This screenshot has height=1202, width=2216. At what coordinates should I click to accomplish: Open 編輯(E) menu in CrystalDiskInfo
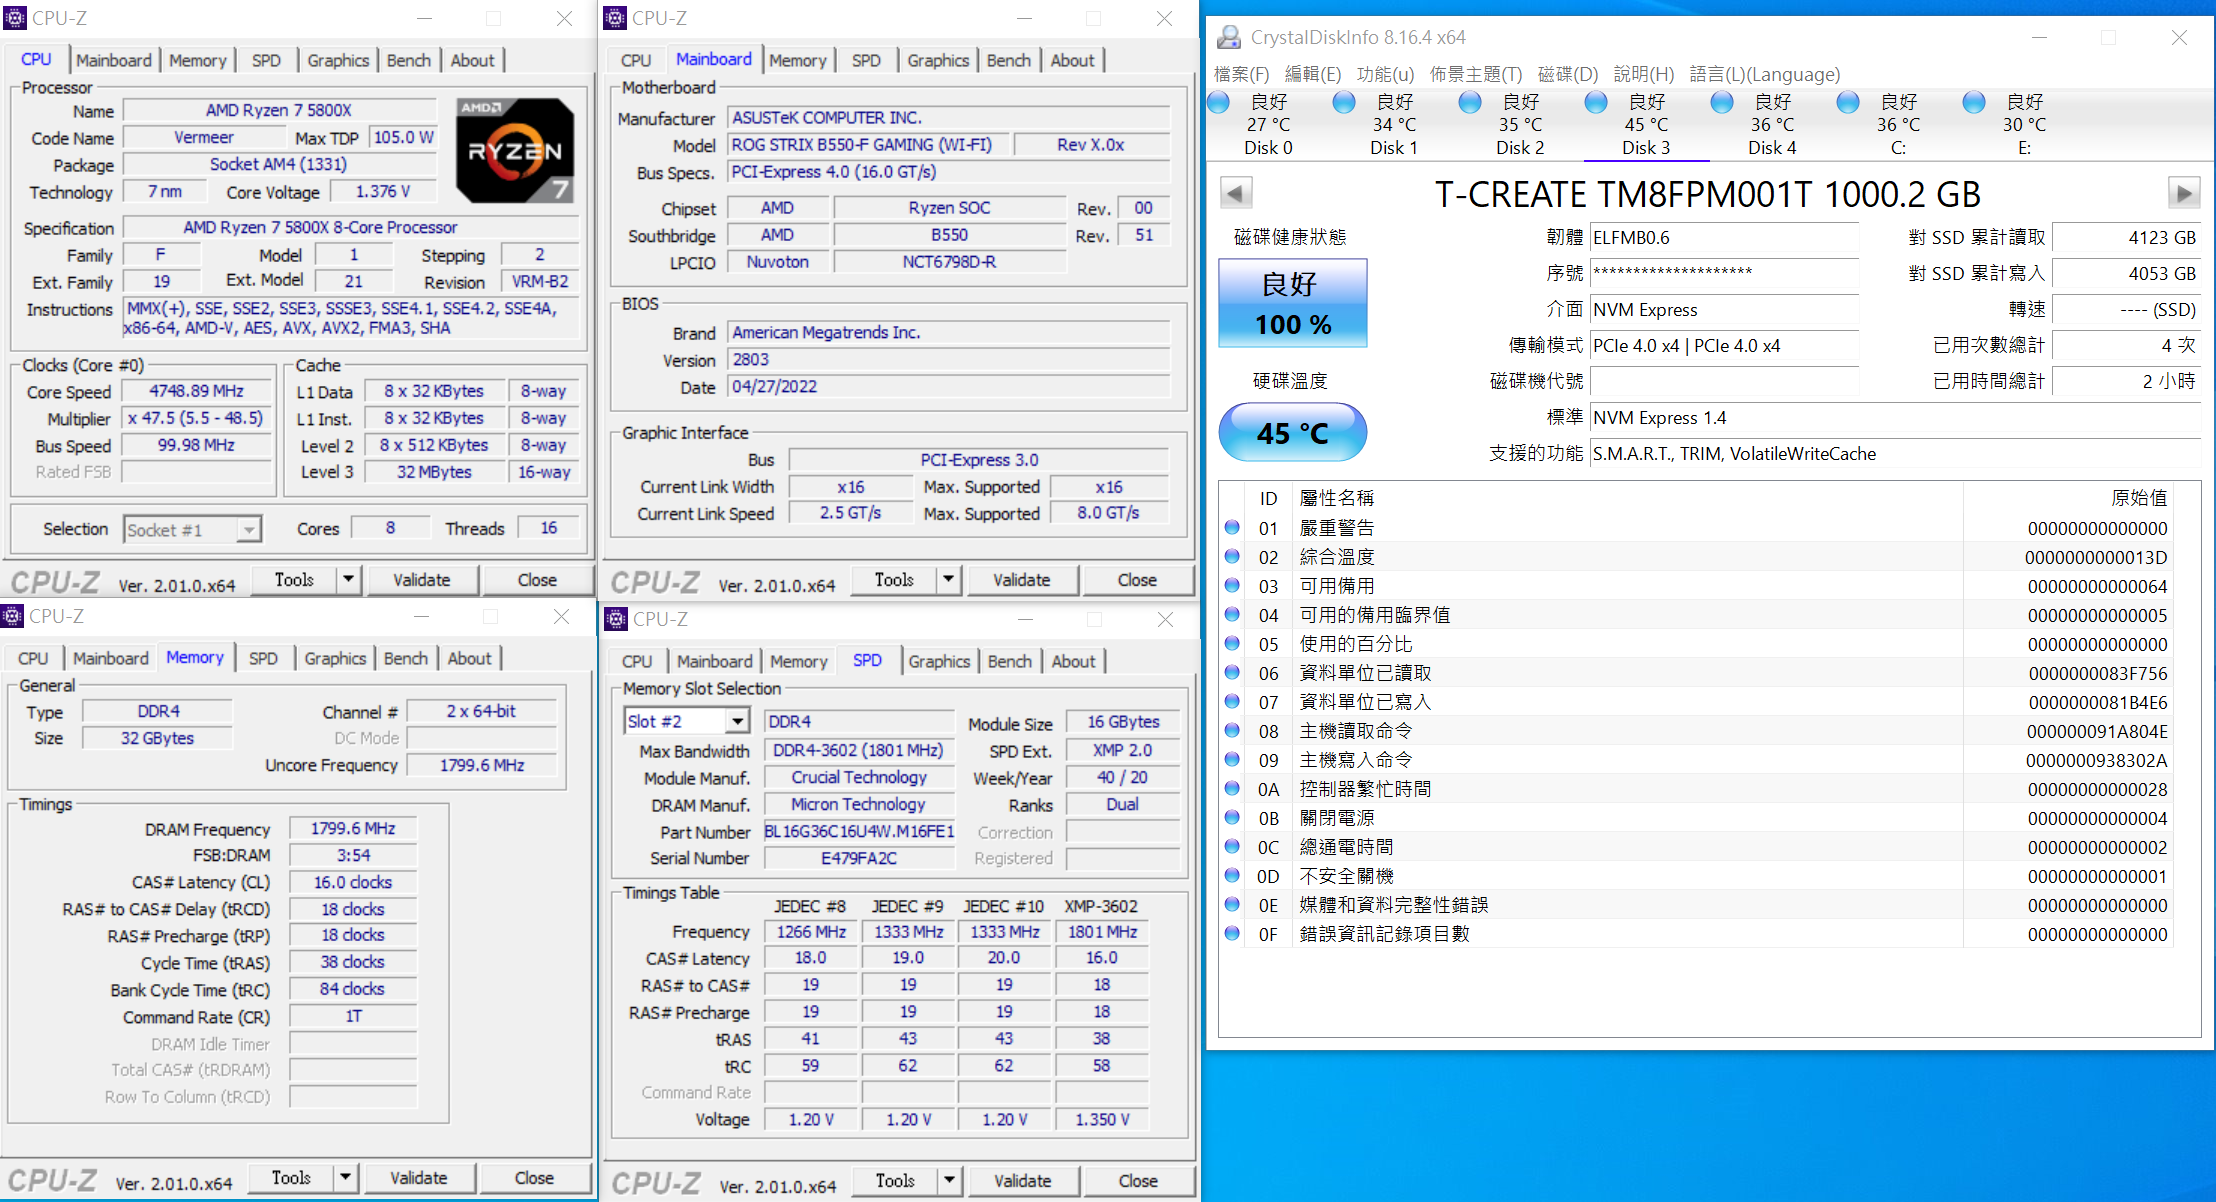pyautogui.click(x=1313, y=74)
